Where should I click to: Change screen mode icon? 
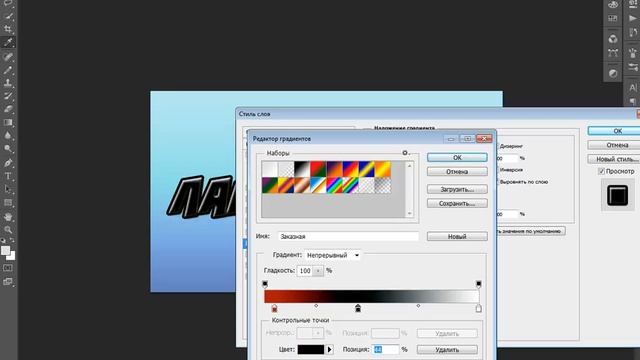coord(8,282)
